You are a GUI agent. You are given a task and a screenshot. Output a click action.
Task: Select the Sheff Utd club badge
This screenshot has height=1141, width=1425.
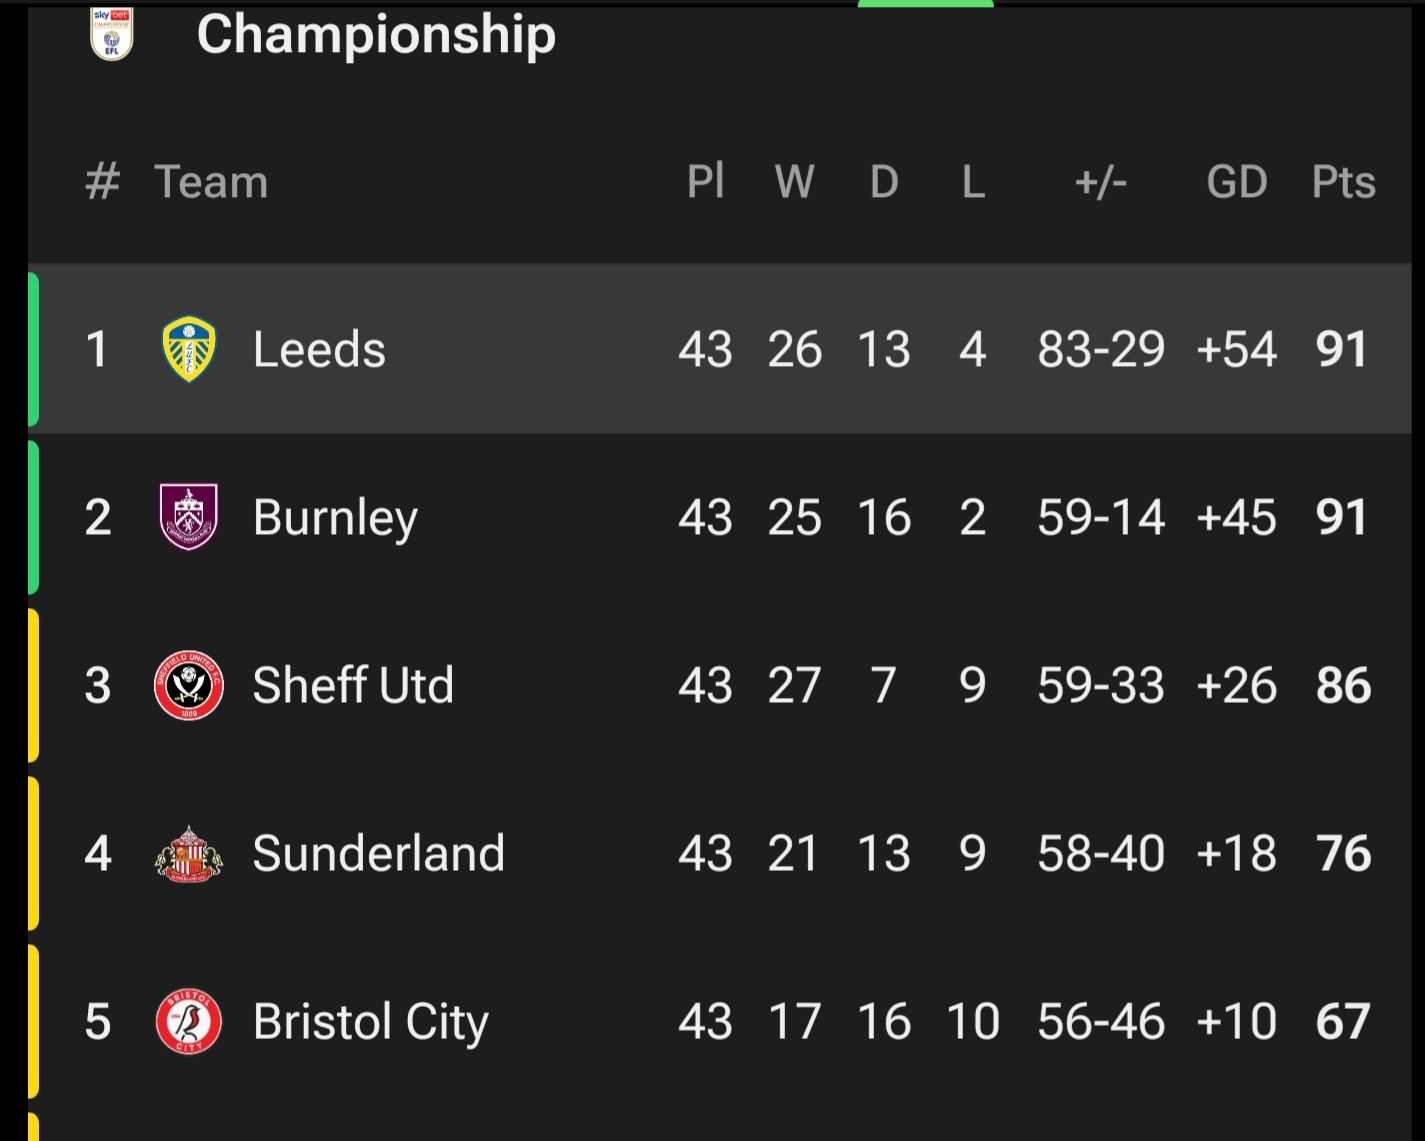point(189,685)
